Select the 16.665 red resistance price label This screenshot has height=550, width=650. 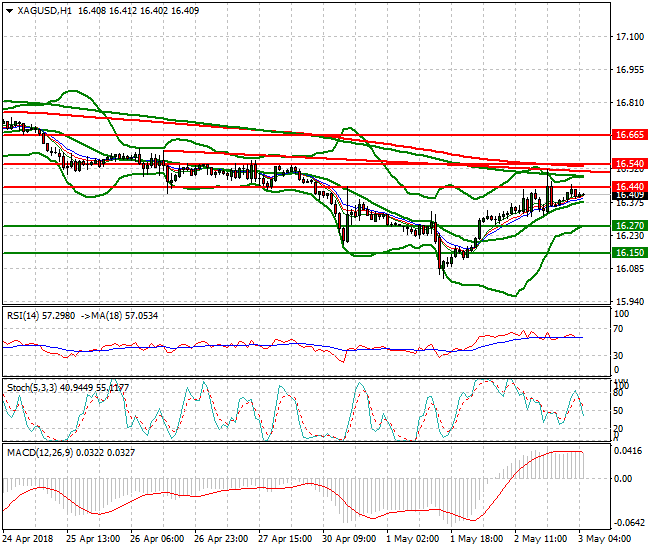[x=630, y=135]
